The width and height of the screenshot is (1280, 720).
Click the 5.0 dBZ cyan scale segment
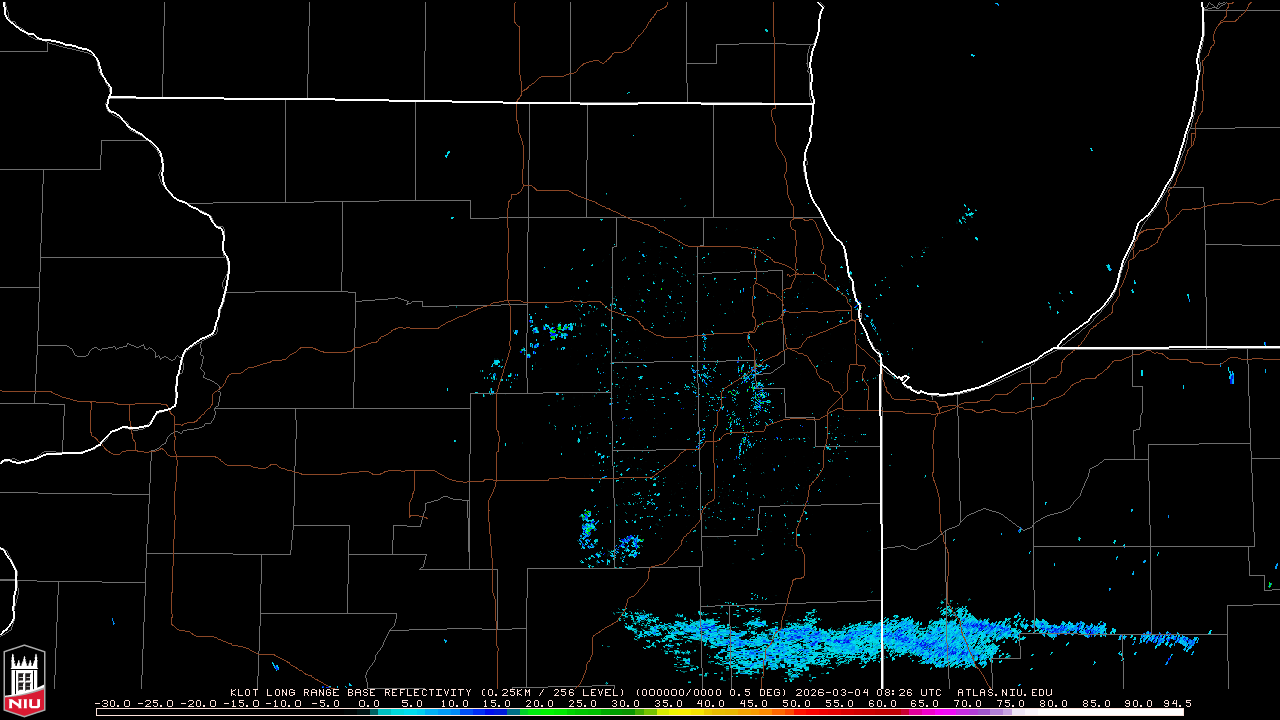(412, 712)
